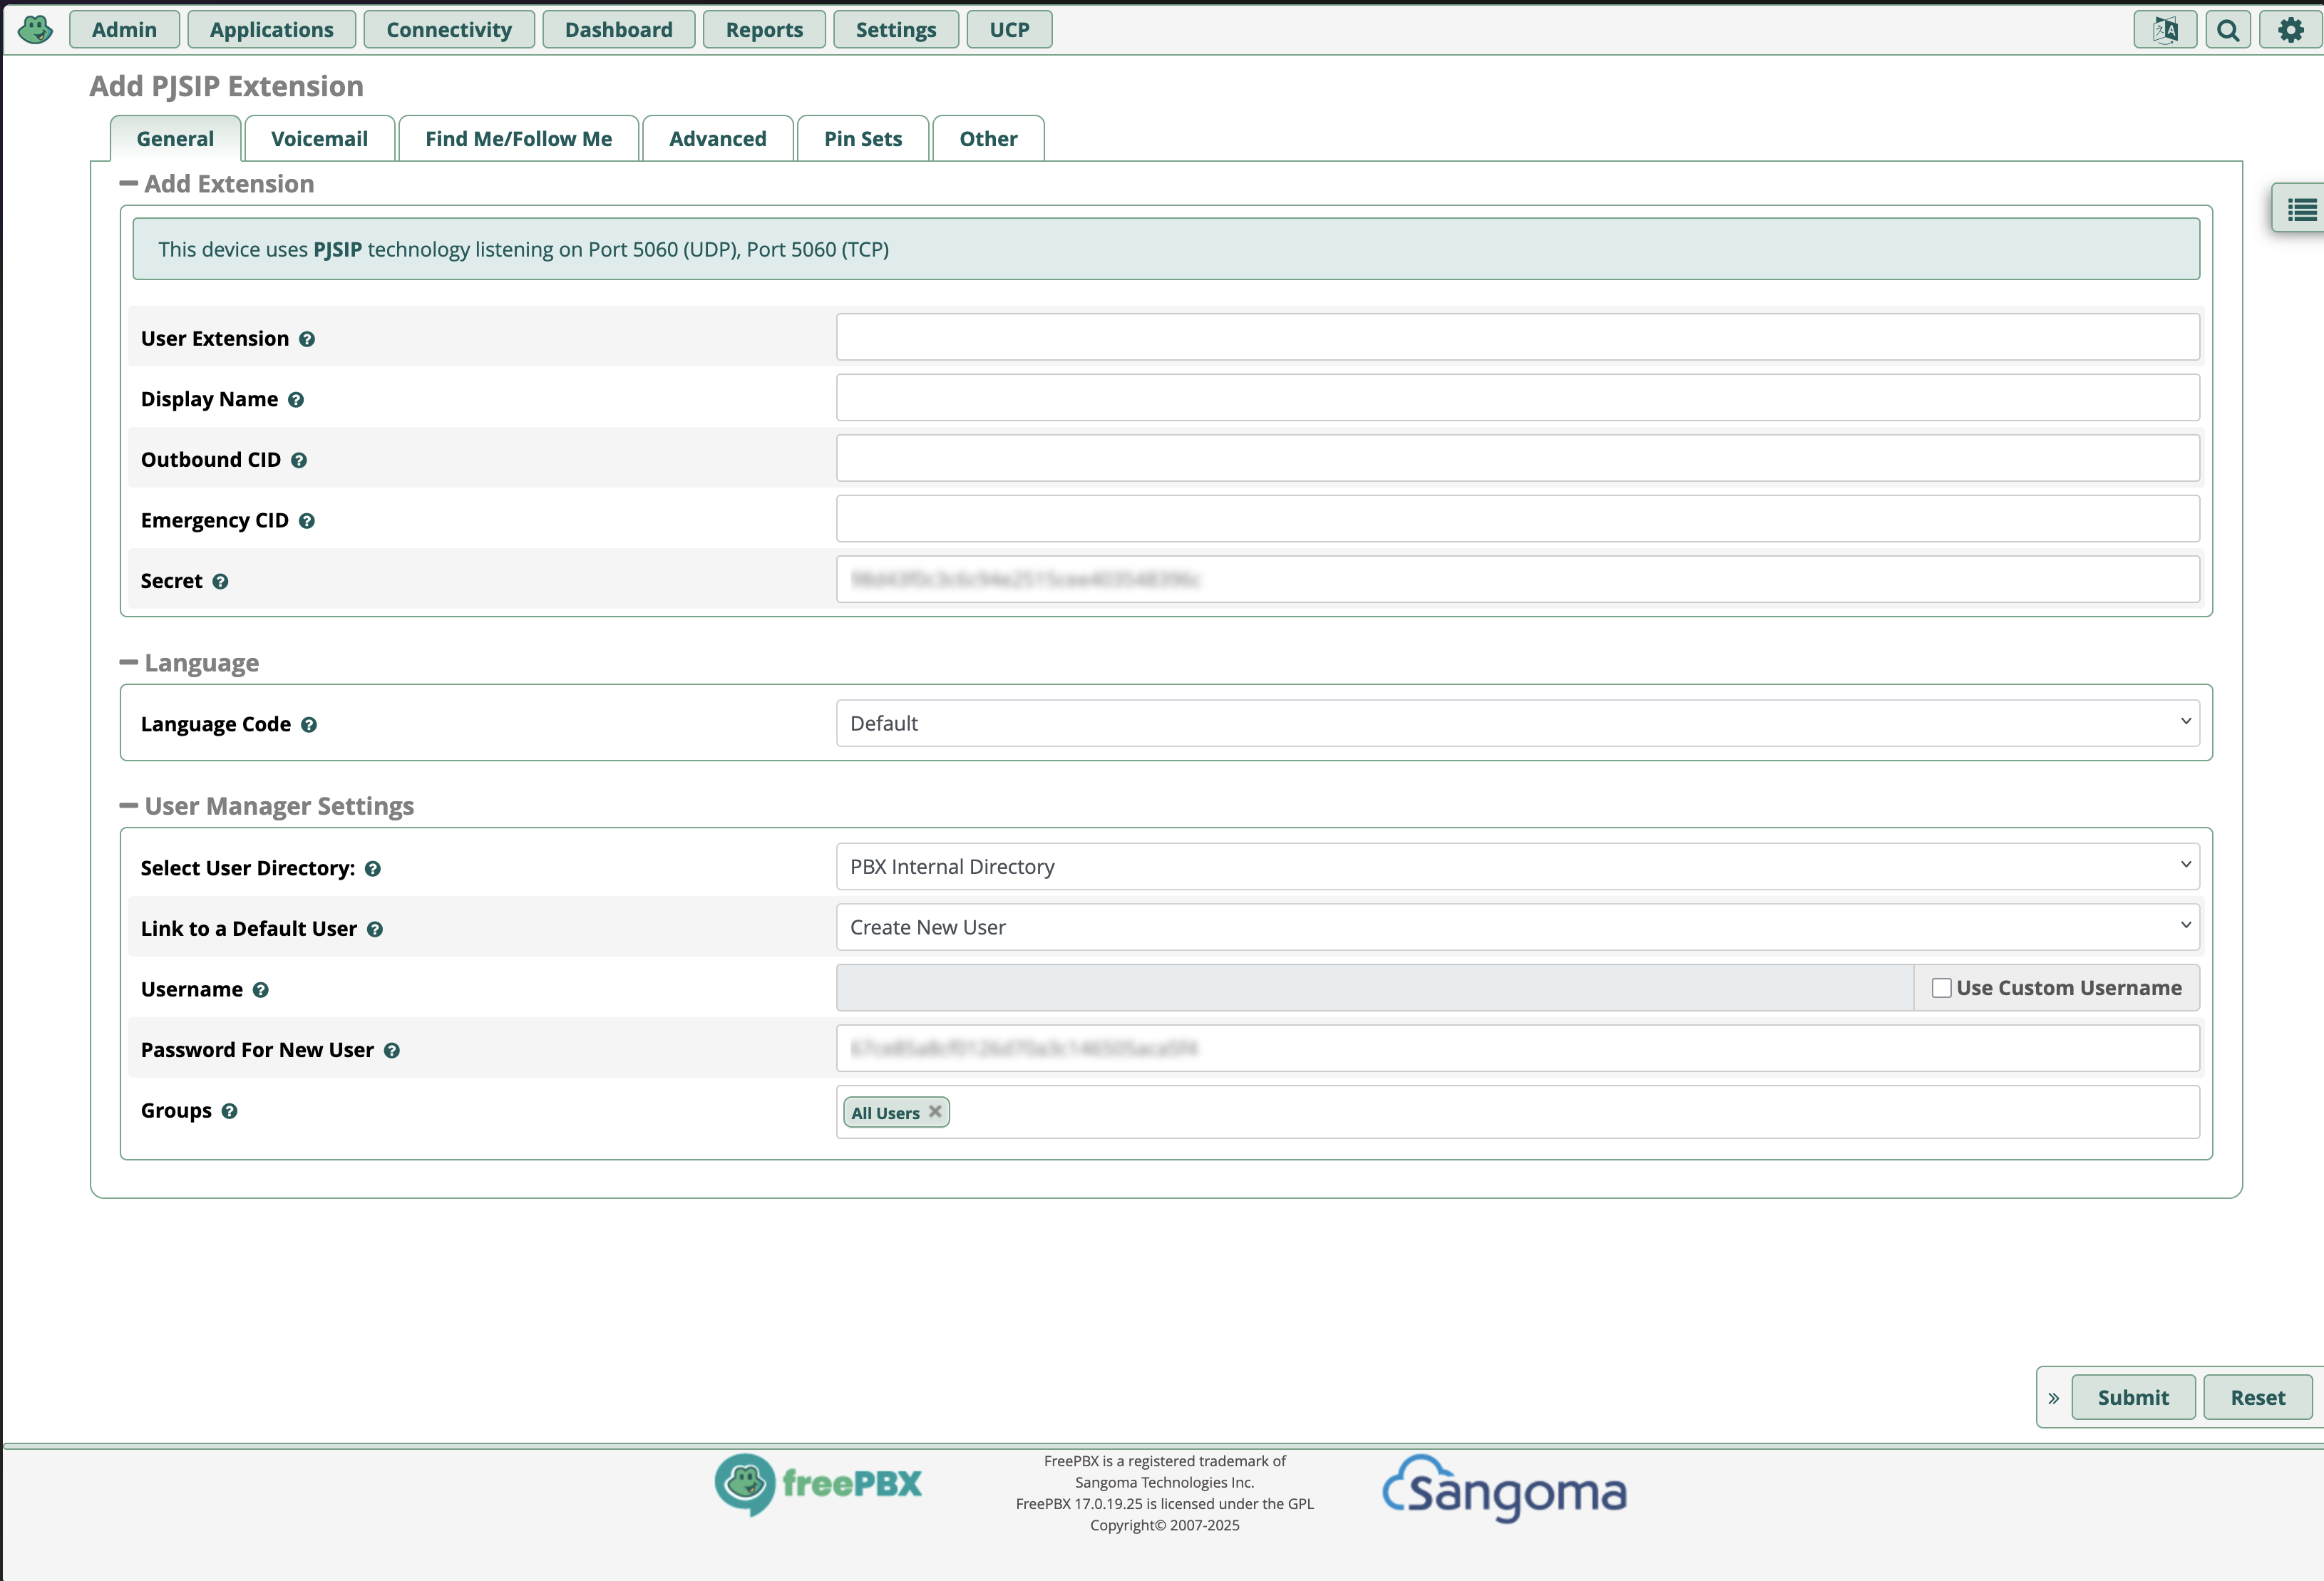Remove the All Users group tag
2324x1581 pixels.
point(935,1111)
